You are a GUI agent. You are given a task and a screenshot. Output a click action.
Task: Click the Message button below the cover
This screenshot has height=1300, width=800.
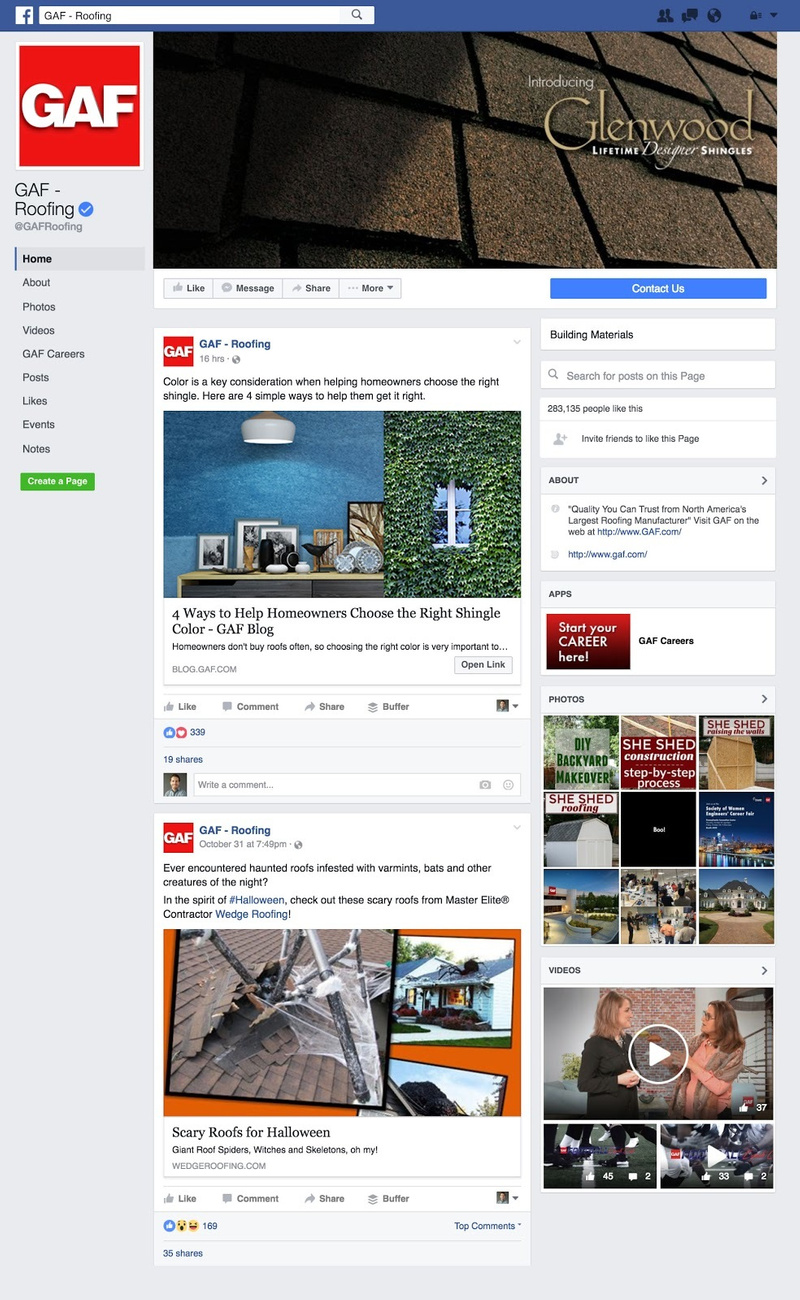(247, 288)
